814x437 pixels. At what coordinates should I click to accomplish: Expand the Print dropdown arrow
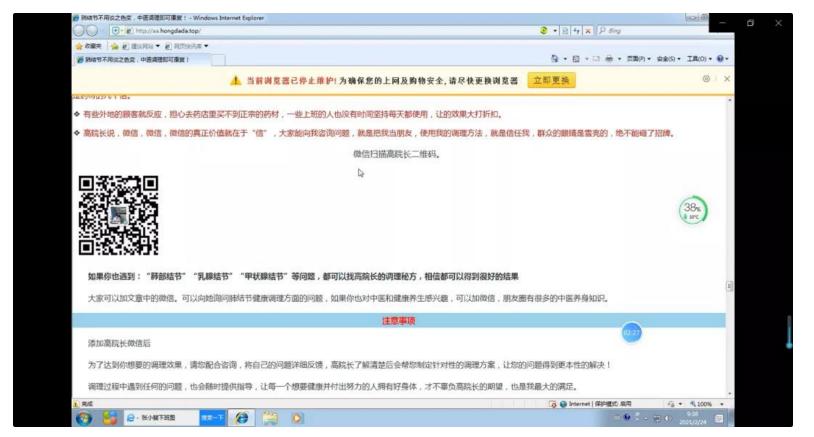619,59
